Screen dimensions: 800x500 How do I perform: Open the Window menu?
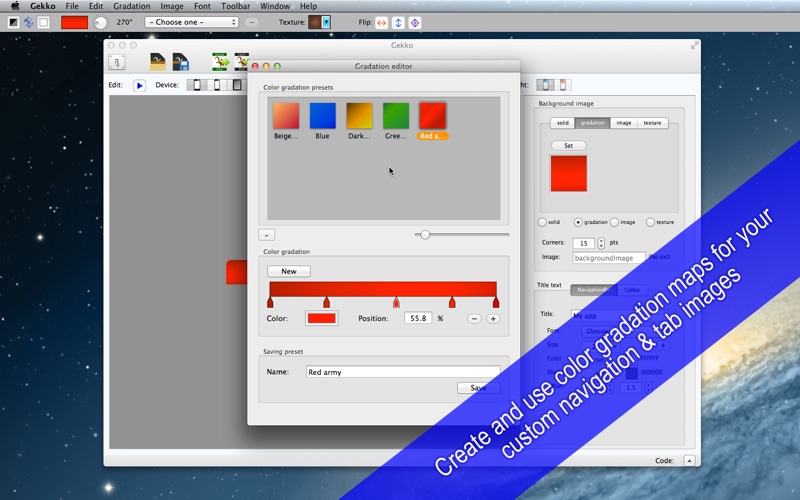[275, 6]
